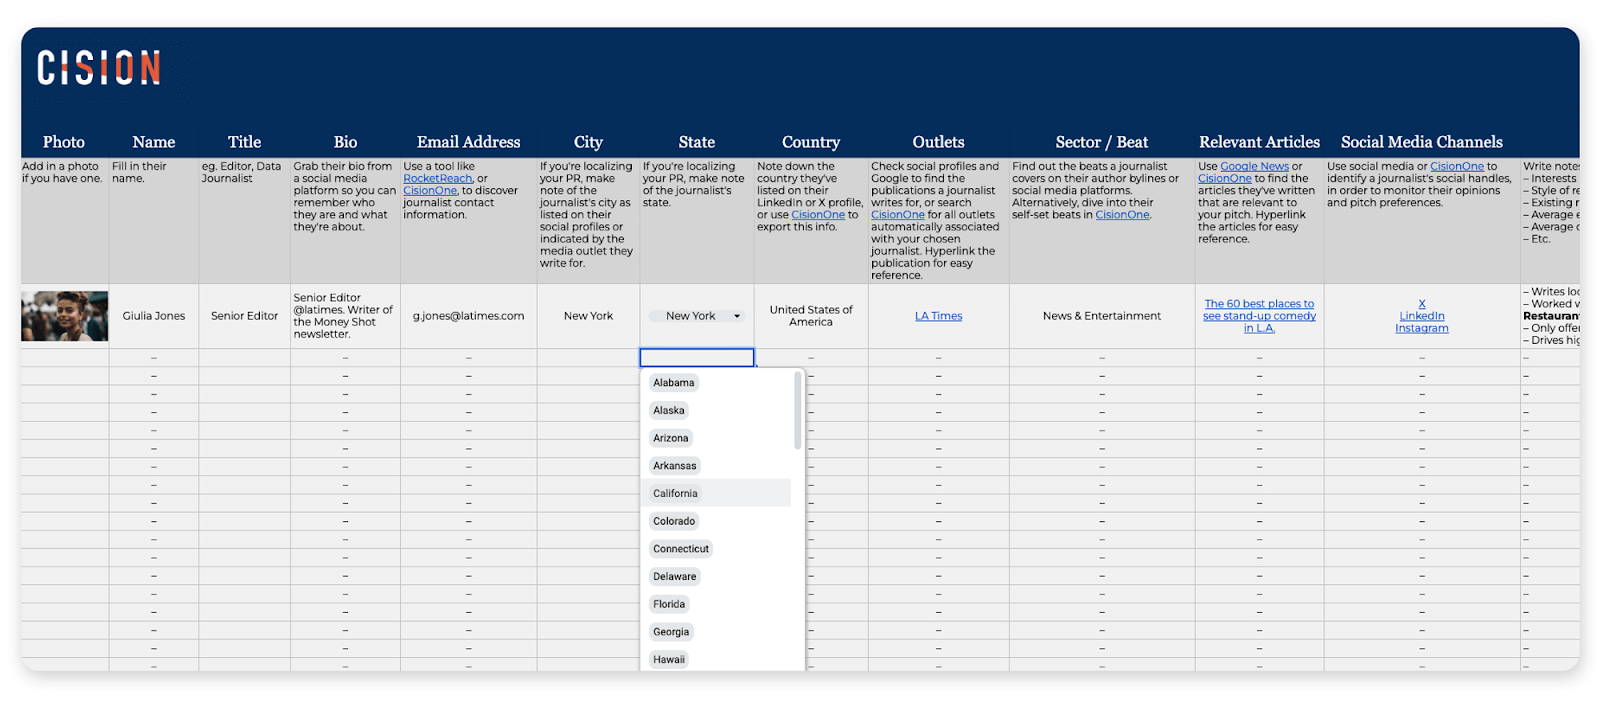Choose Georgia in the state list
This screenshot has height=701, width=1600.
tap(671, 632)
